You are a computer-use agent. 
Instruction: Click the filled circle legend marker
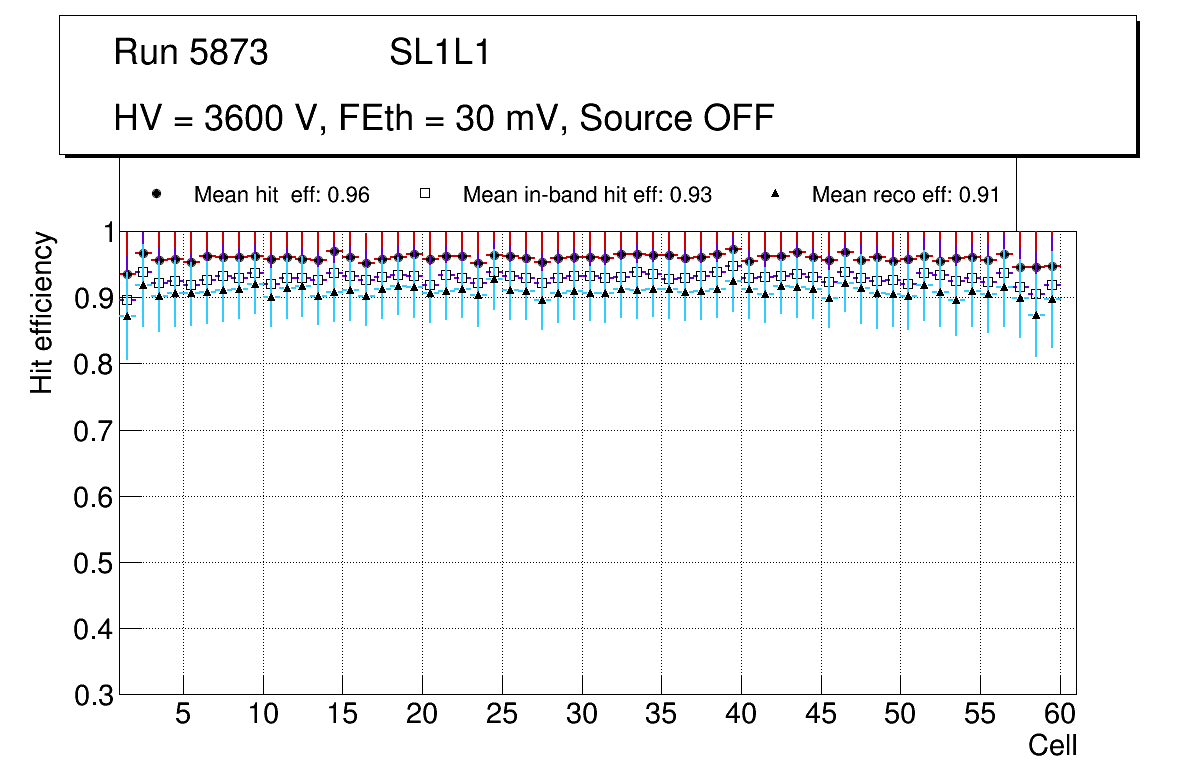pyautogui.click(x=156, y=195)
